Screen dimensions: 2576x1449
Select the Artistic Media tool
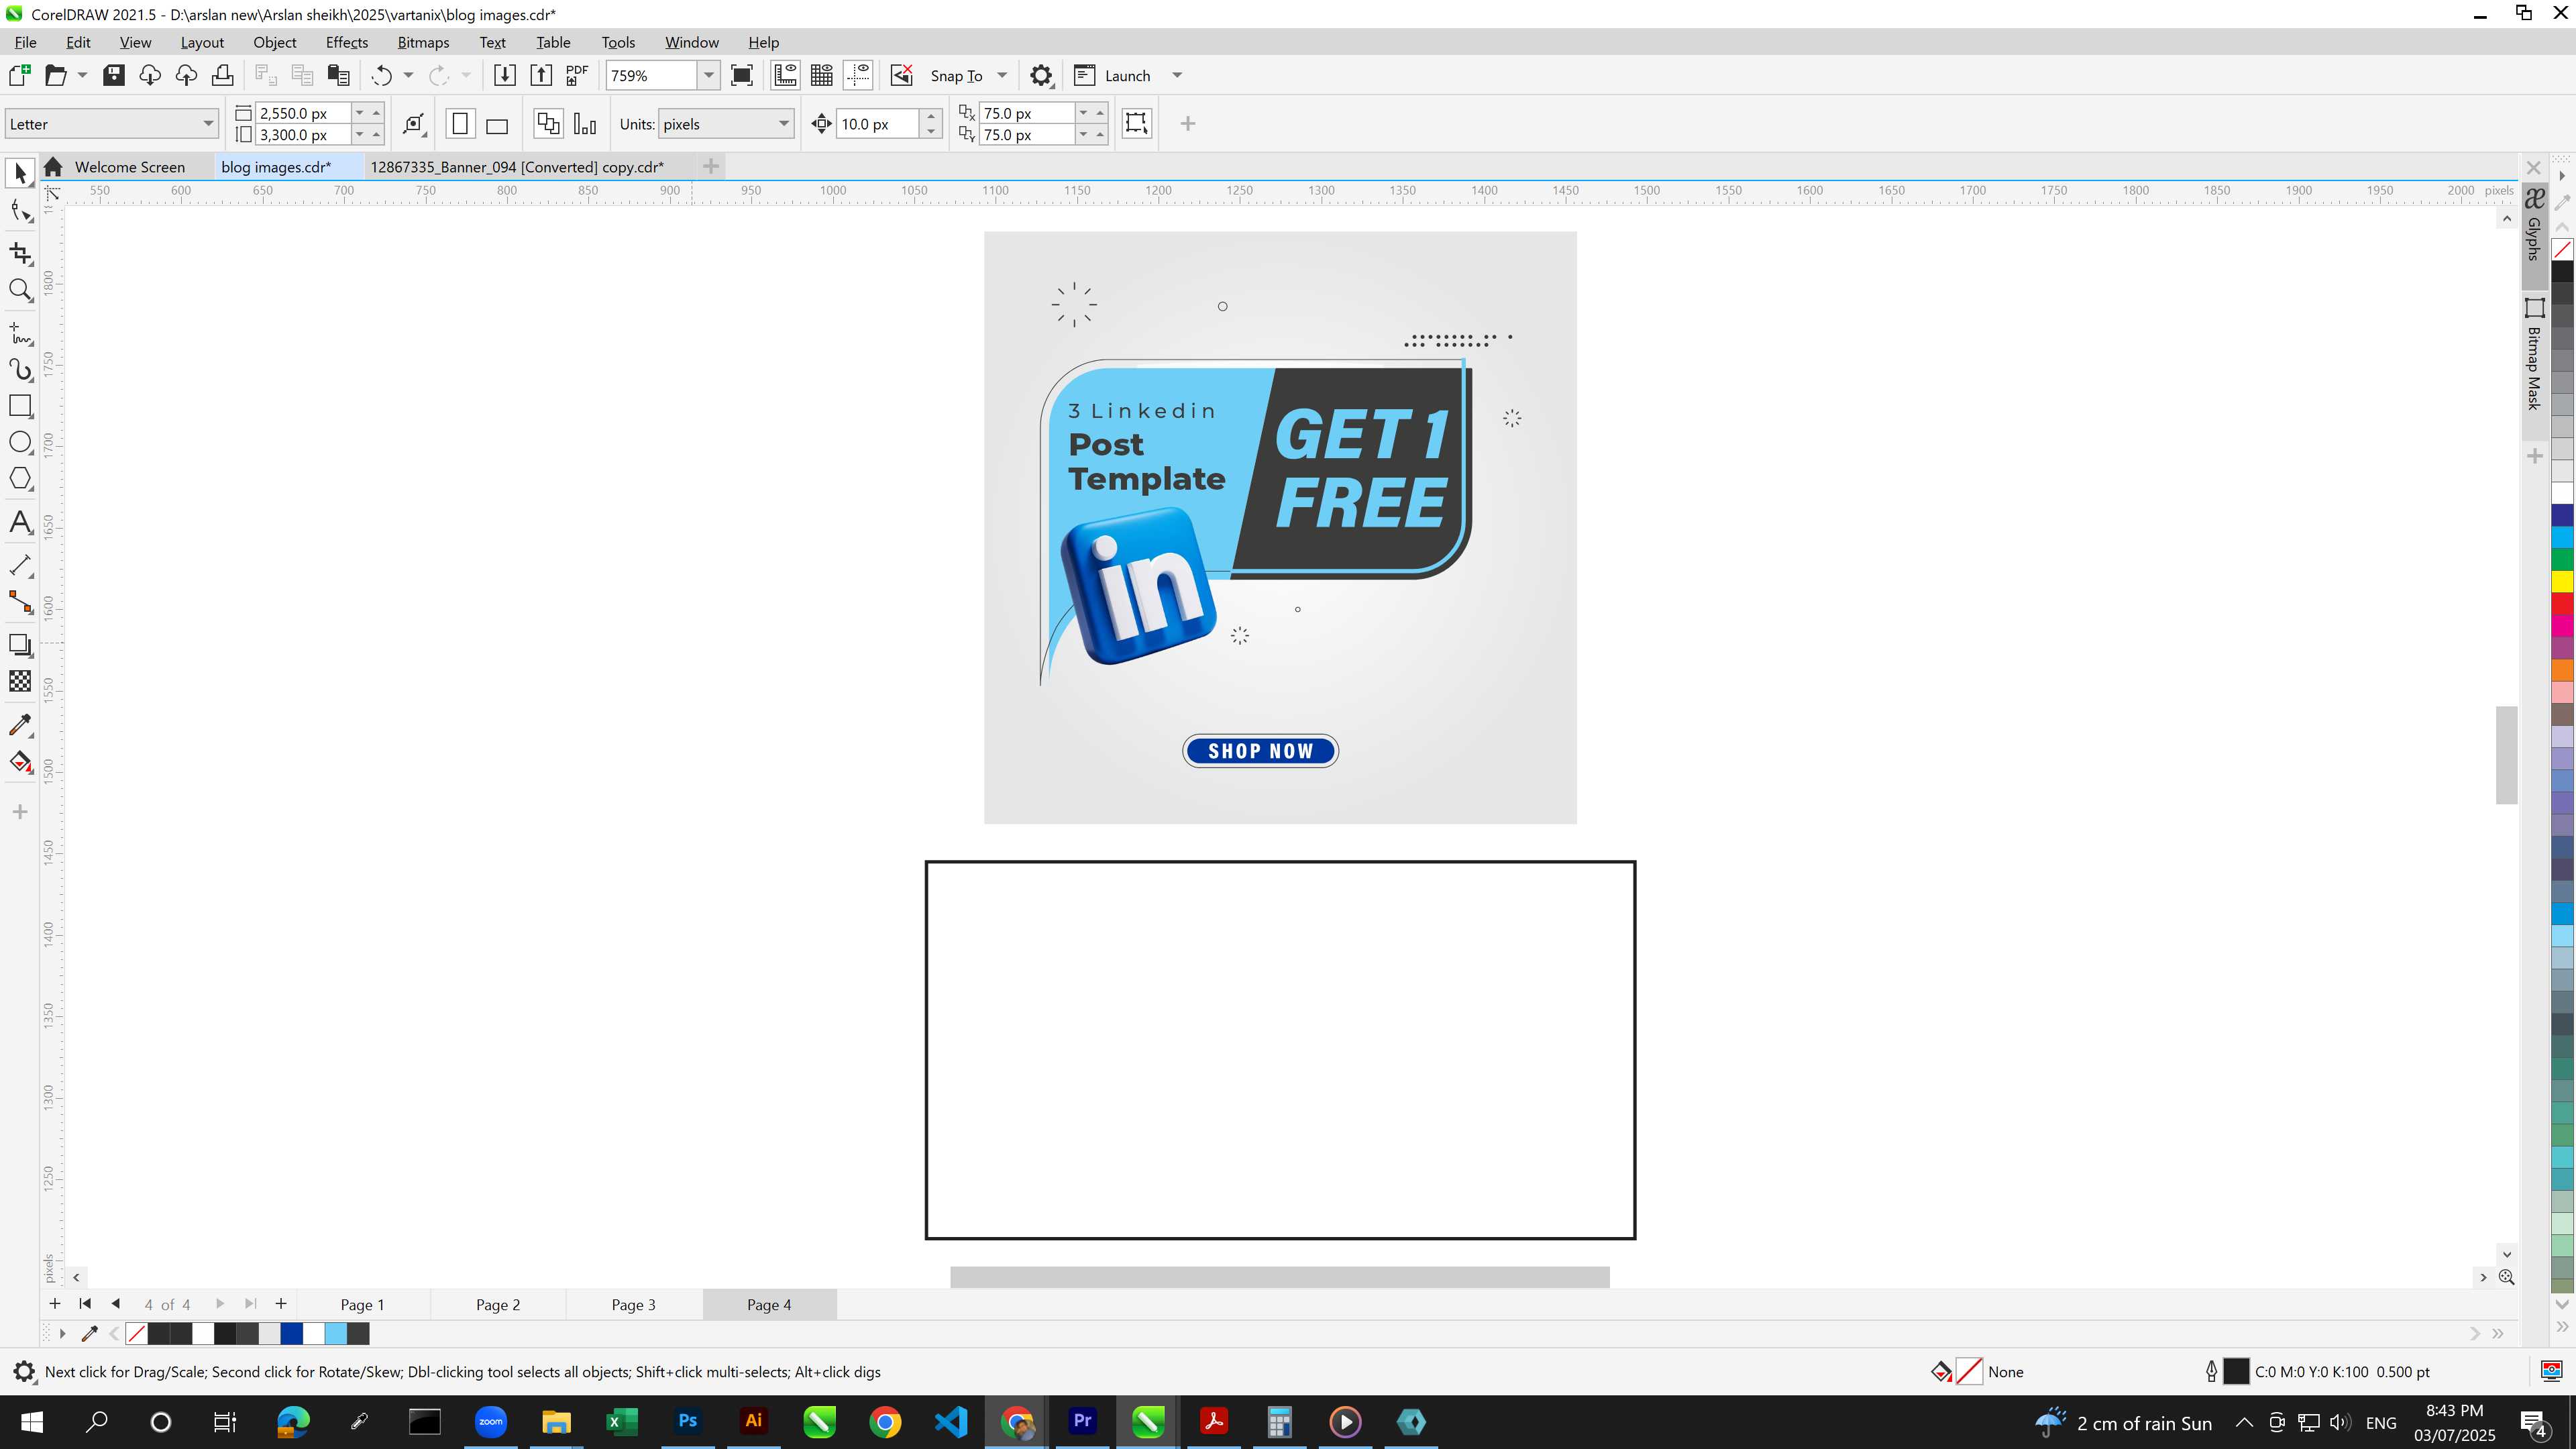pyautogui.click(x=20, y=369)
